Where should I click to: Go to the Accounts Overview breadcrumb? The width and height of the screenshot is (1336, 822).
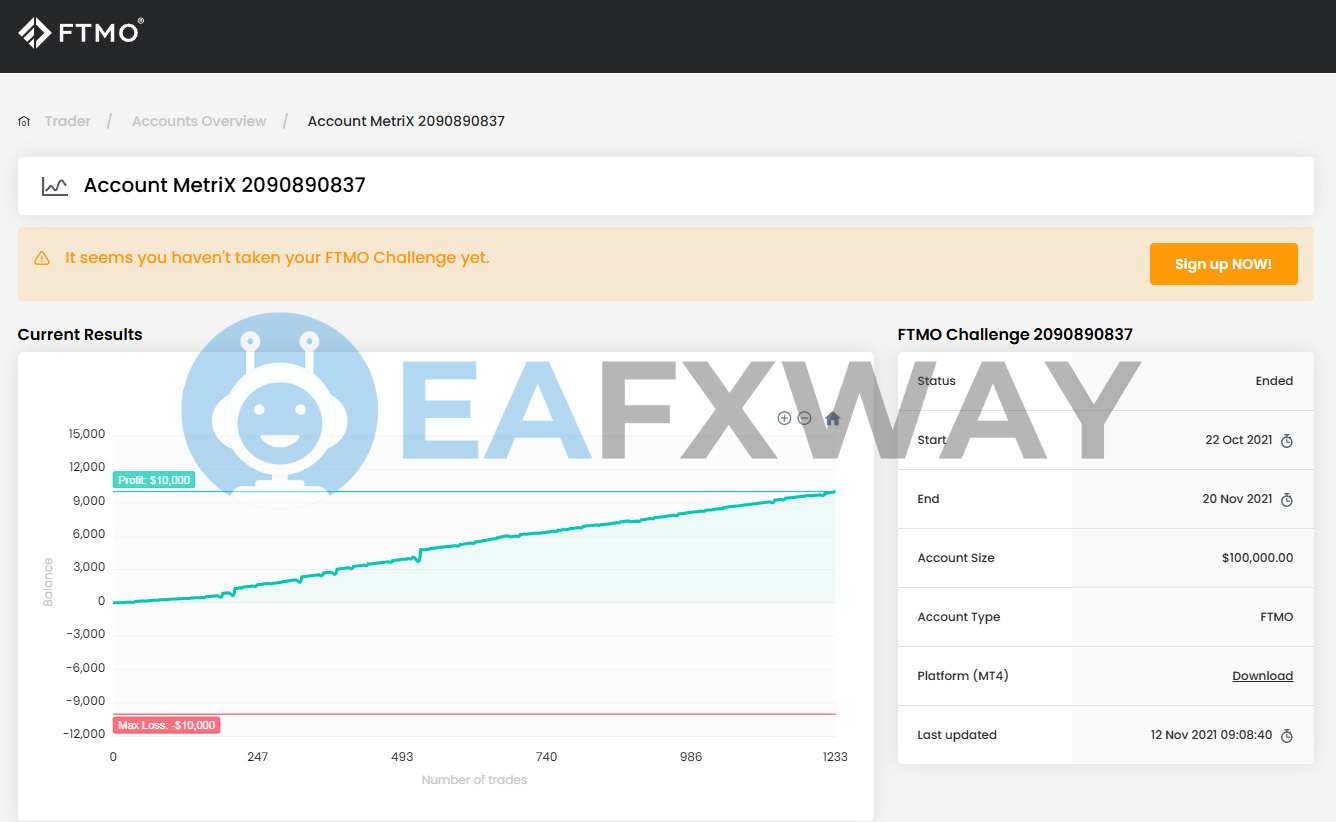click(x=199, y=121)
